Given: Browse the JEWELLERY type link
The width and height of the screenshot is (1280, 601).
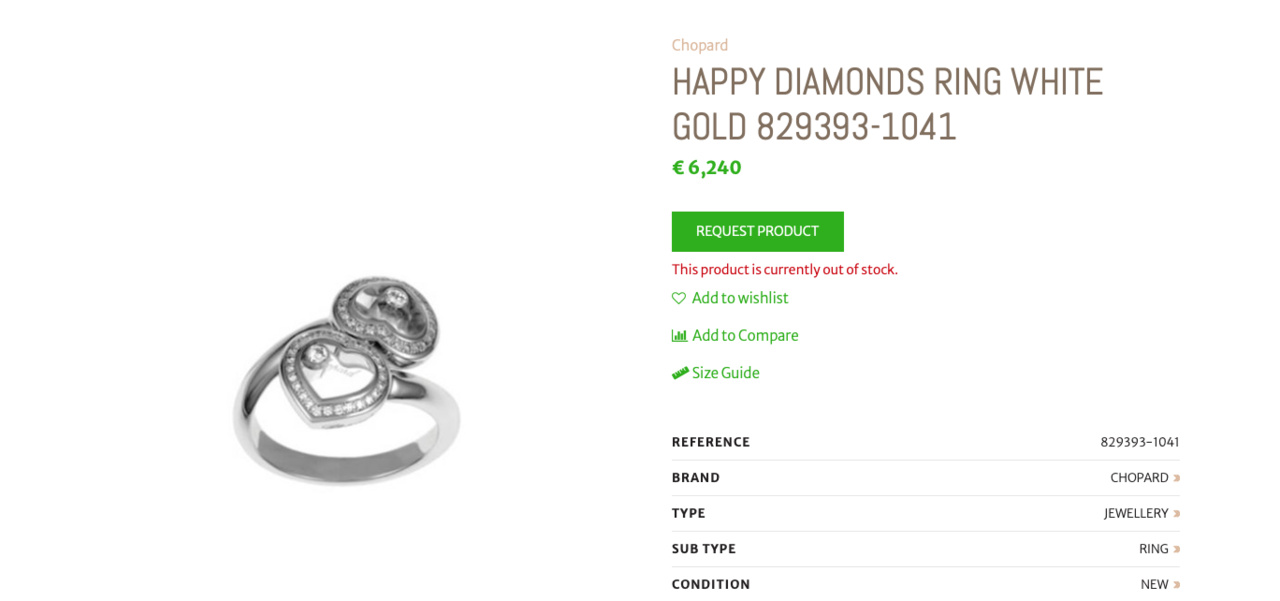Looking at the screenshot, I should [1136, 514].
